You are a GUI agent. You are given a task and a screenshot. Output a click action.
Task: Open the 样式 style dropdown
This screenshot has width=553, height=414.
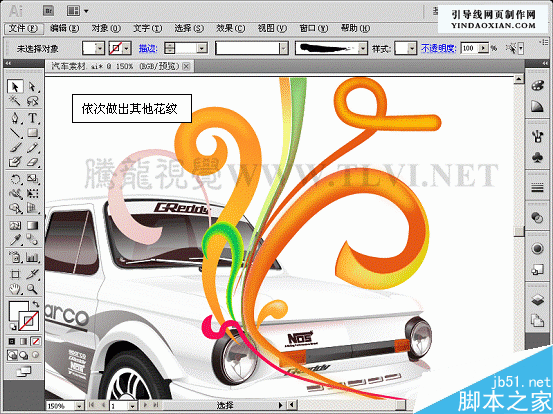[x=412, y=48]
